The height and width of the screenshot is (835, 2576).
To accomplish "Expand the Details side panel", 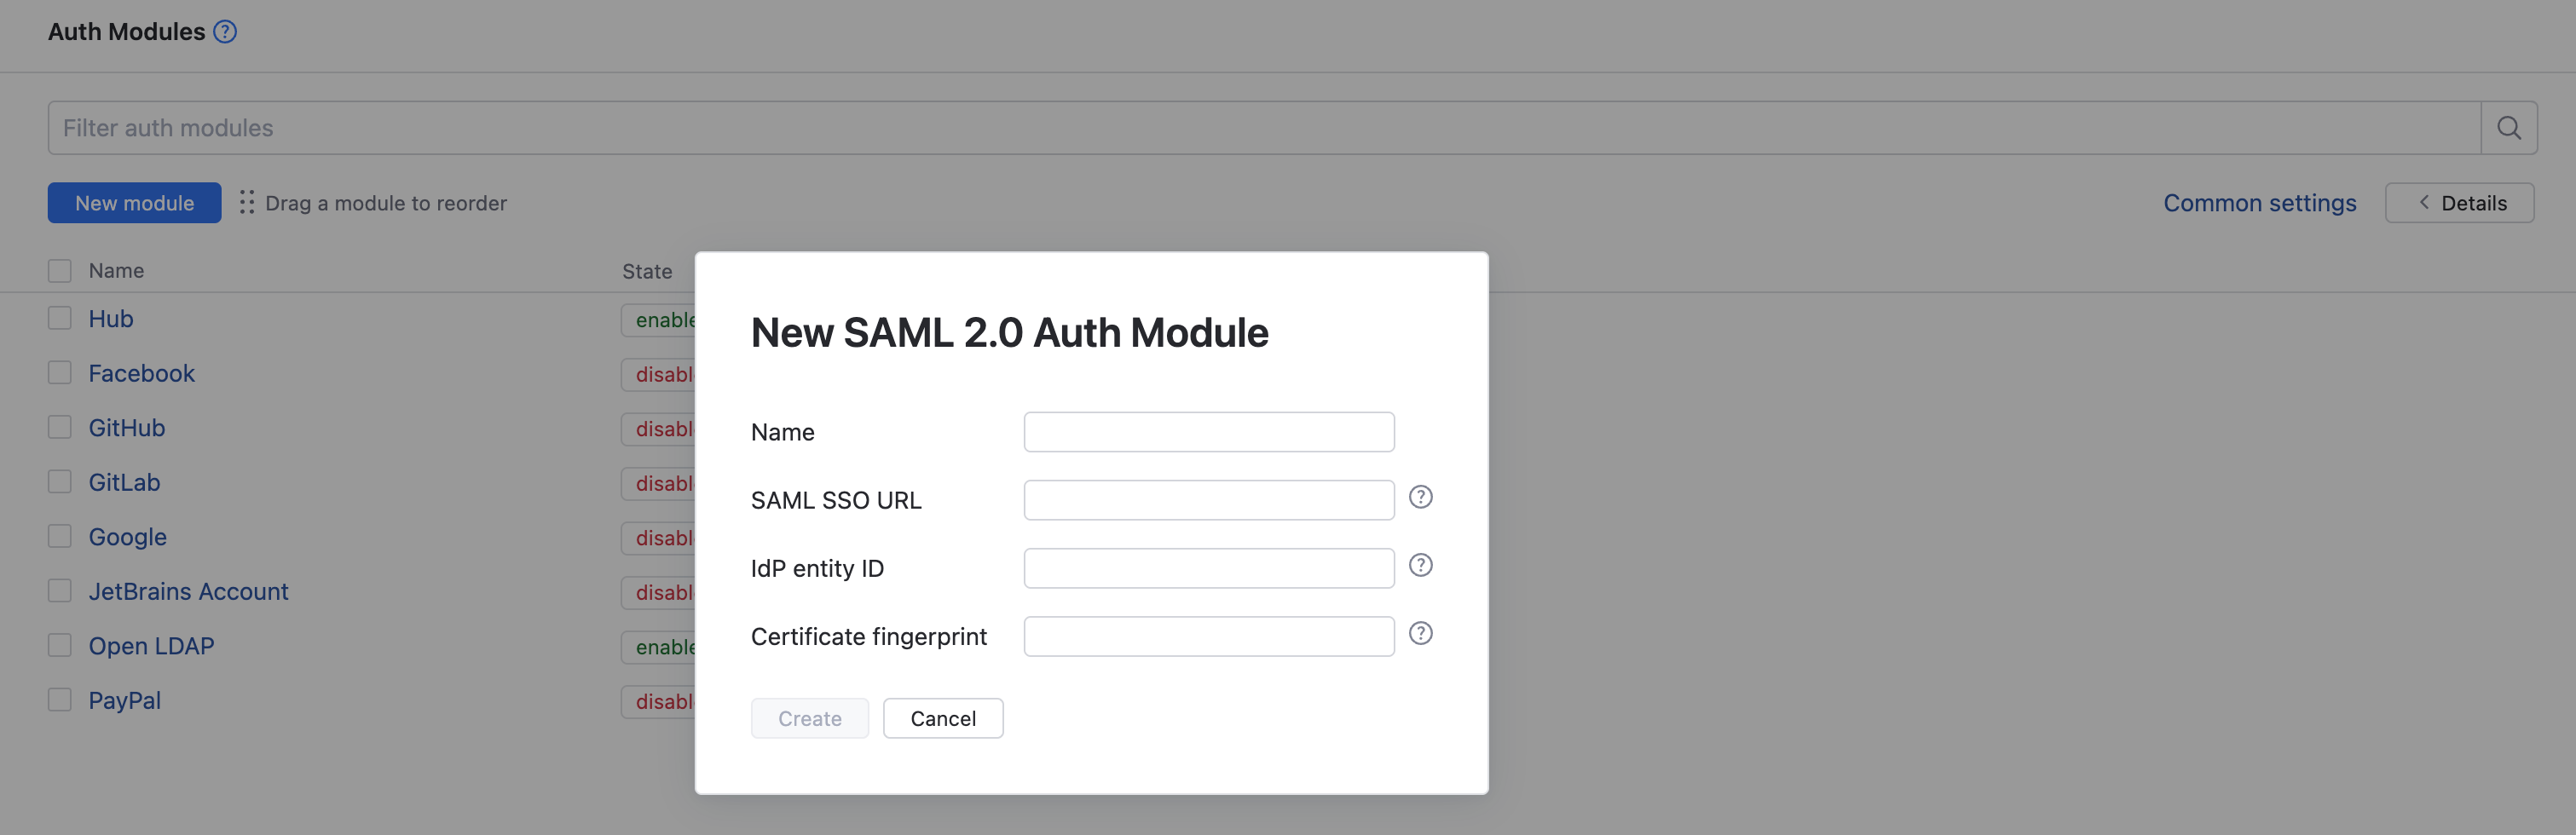I will coord(2458,203).
